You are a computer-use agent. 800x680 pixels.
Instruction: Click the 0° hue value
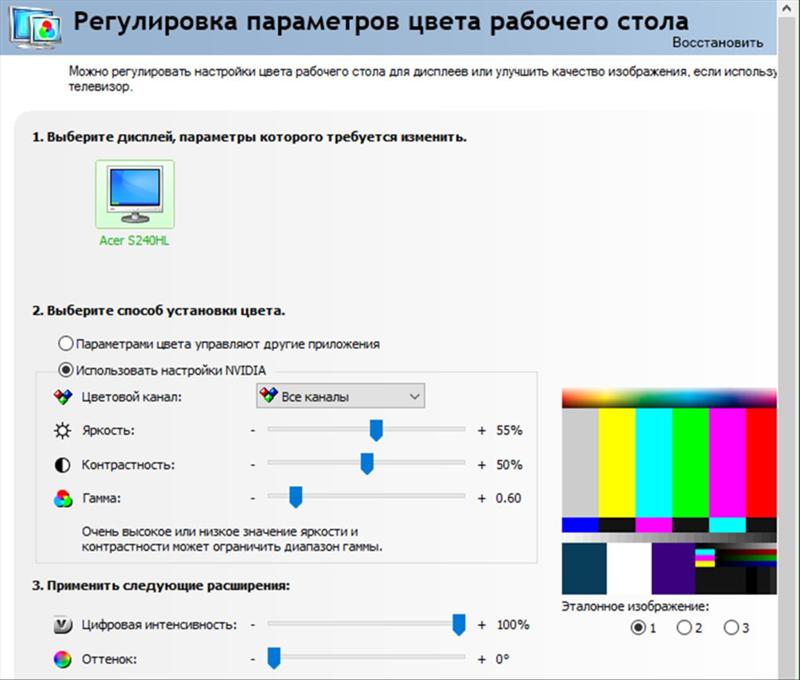[503, 659]
